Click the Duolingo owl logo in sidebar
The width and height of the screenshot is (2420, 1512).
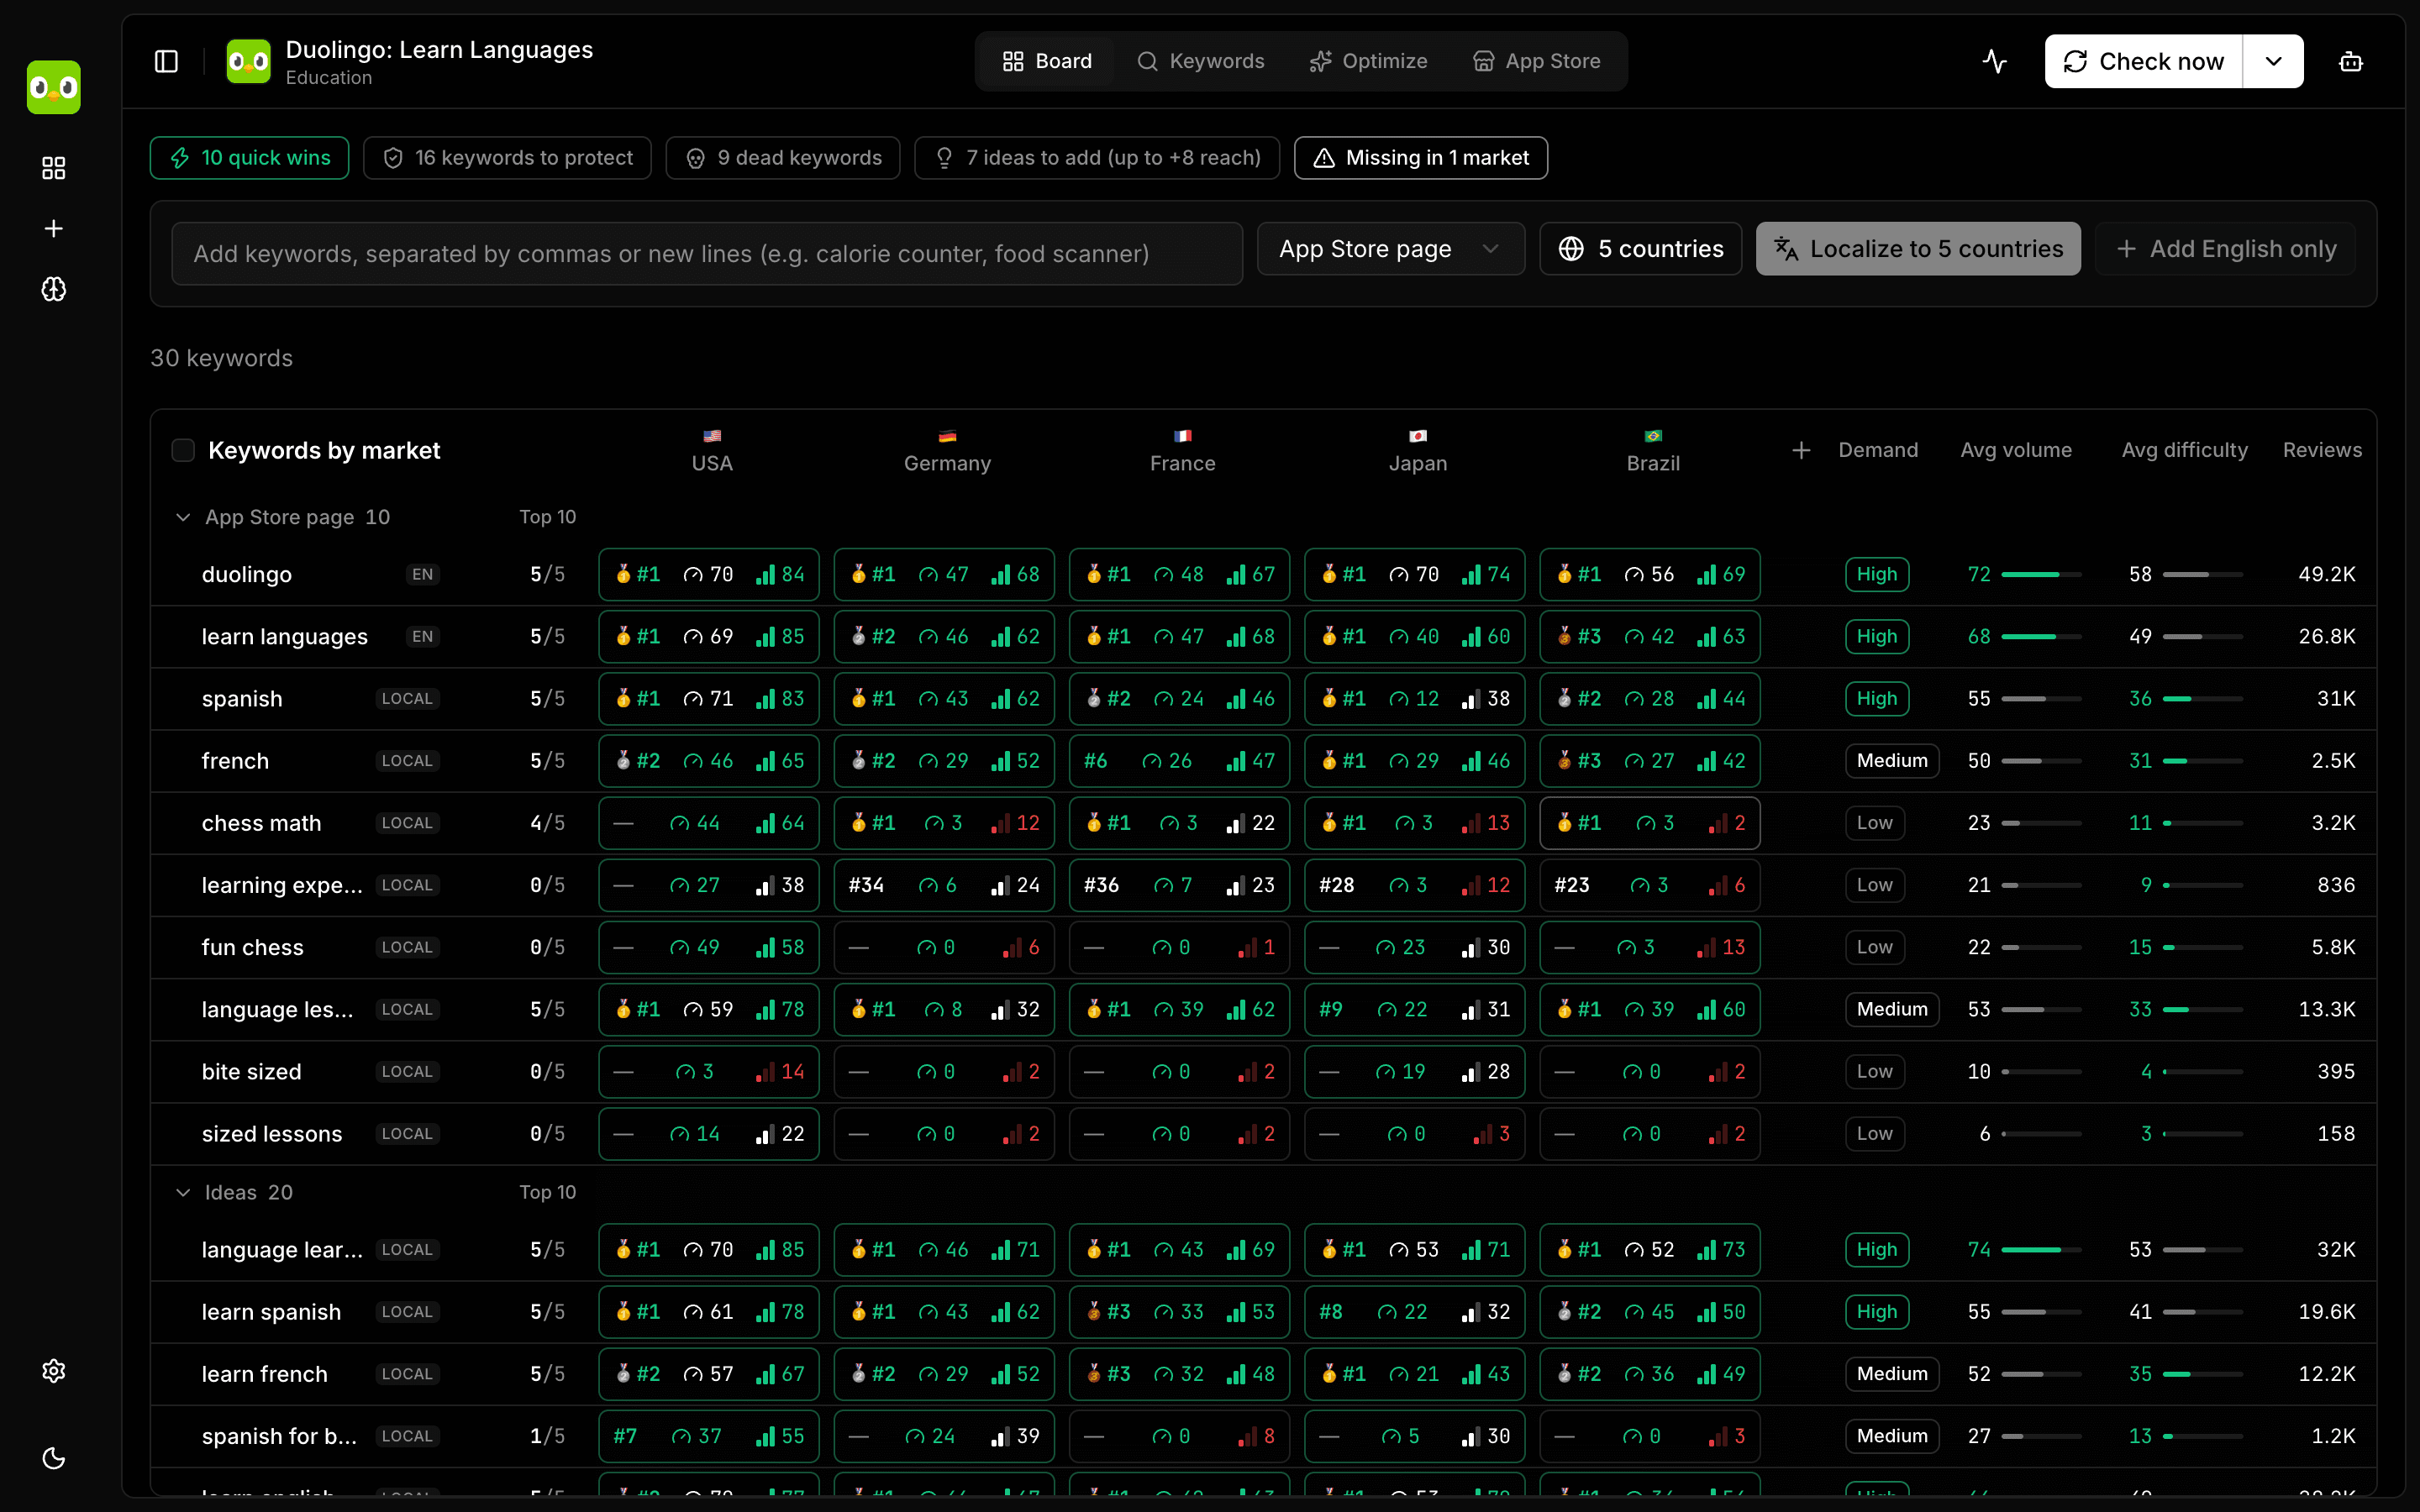(x=54, y=87)
